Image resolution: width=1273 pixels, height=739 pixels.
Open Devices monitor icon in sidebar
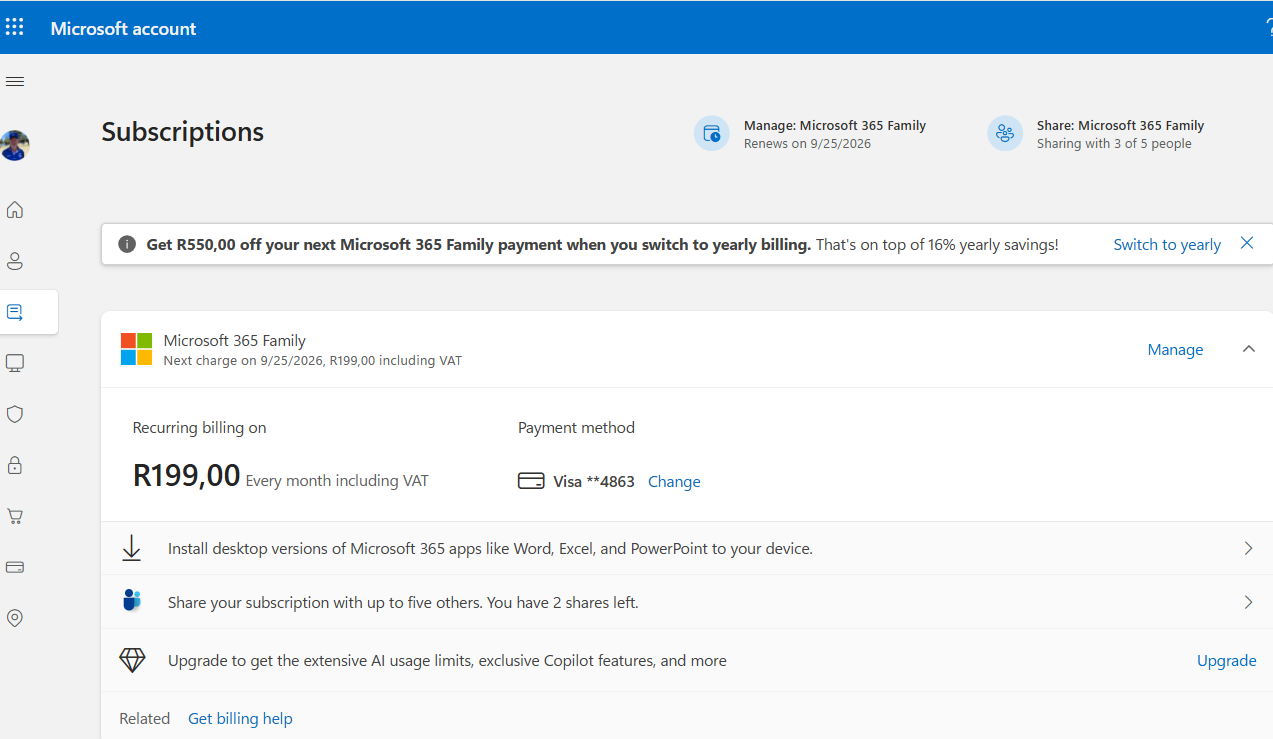[x=15, y=363]
